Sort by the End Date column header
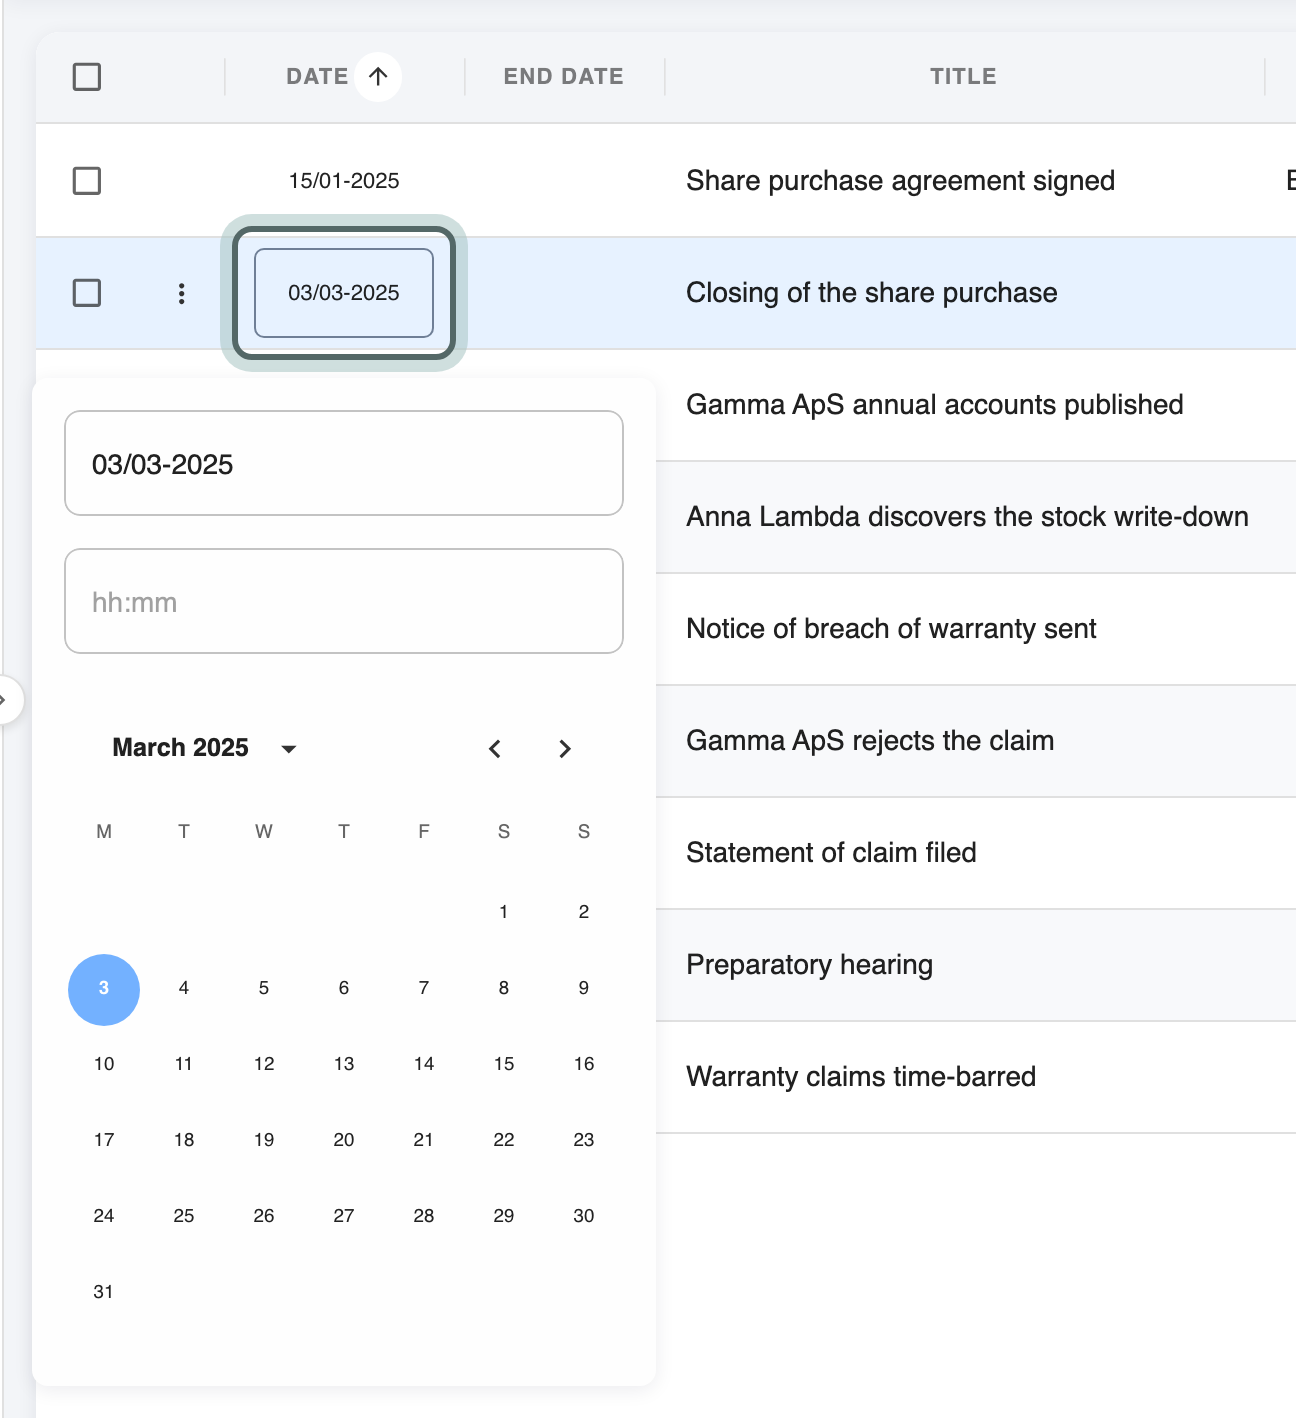1296x1418 pixels. 564,76
